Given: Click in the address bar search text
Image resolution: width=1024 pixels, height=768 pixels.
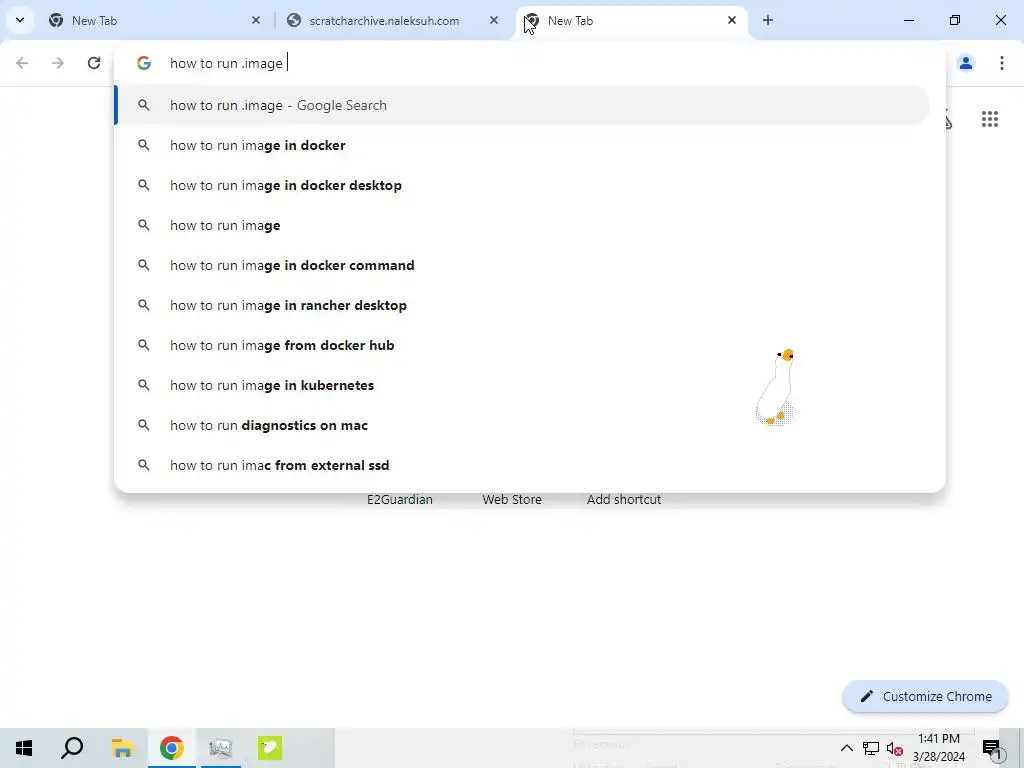Looking at the screenshot, I should pos(227,63).
